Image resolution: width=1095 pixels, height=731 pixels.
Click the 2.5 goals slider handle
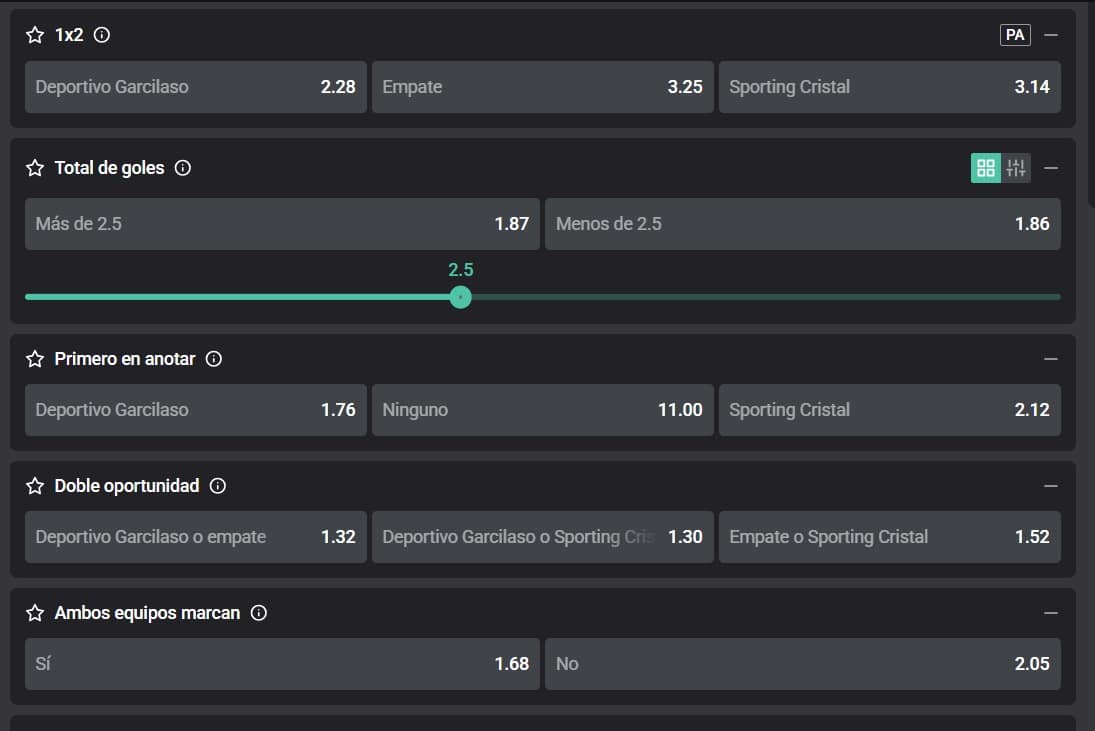(x=460, y=297)
